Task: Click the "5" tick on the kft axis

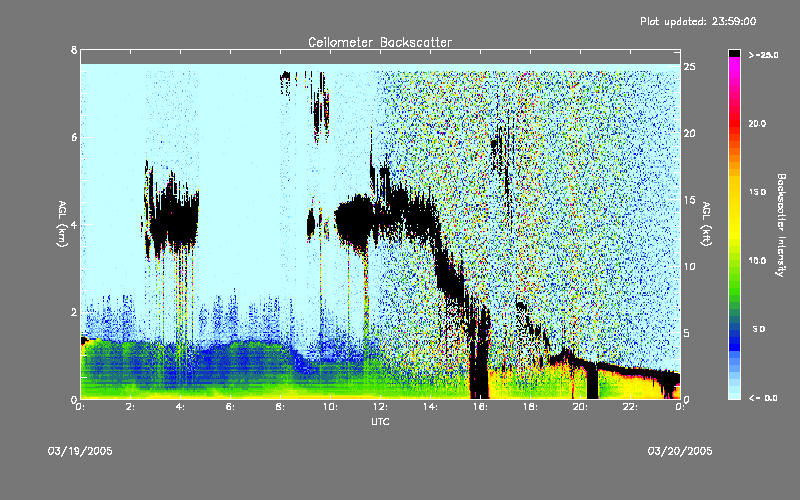Action: [x=687, y=333]
